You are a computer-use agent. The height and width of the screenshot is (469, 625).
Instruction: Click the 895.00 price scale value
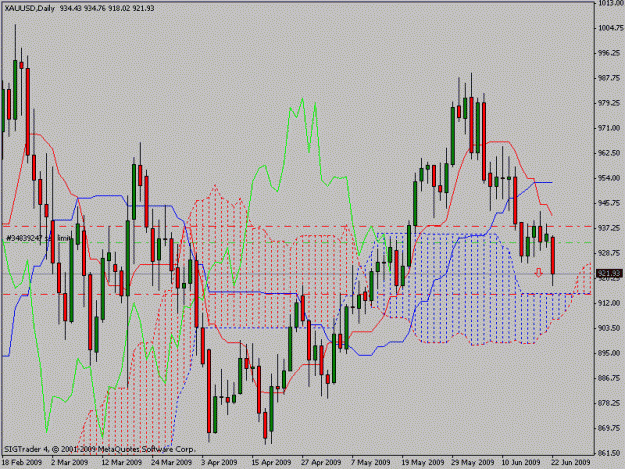pos(609,353)
